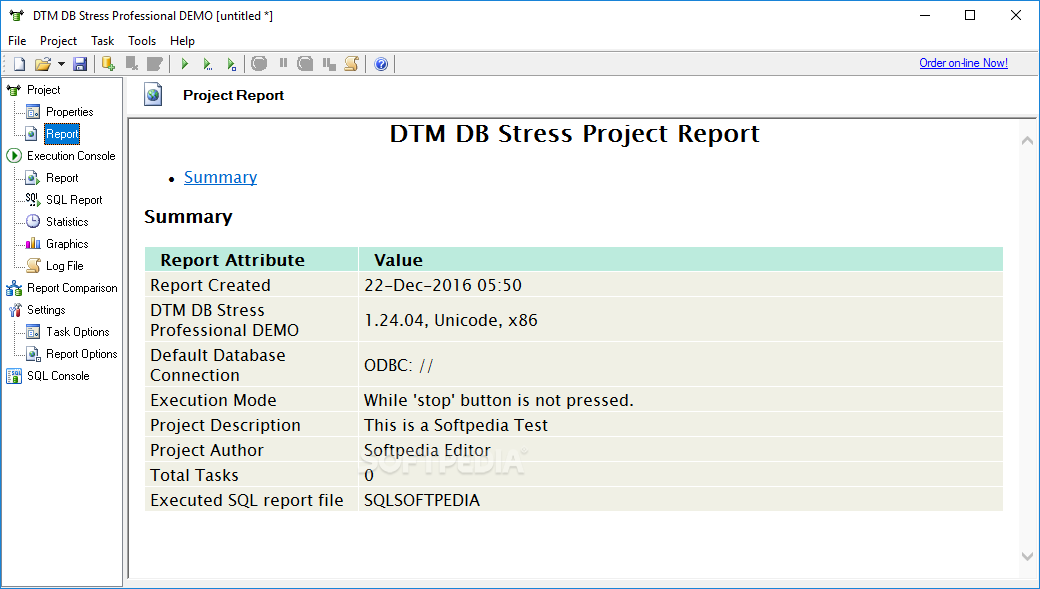
Task: Click the grayed edit task toolbar icon
Action: pyautogui.click(x=155, y=64)
